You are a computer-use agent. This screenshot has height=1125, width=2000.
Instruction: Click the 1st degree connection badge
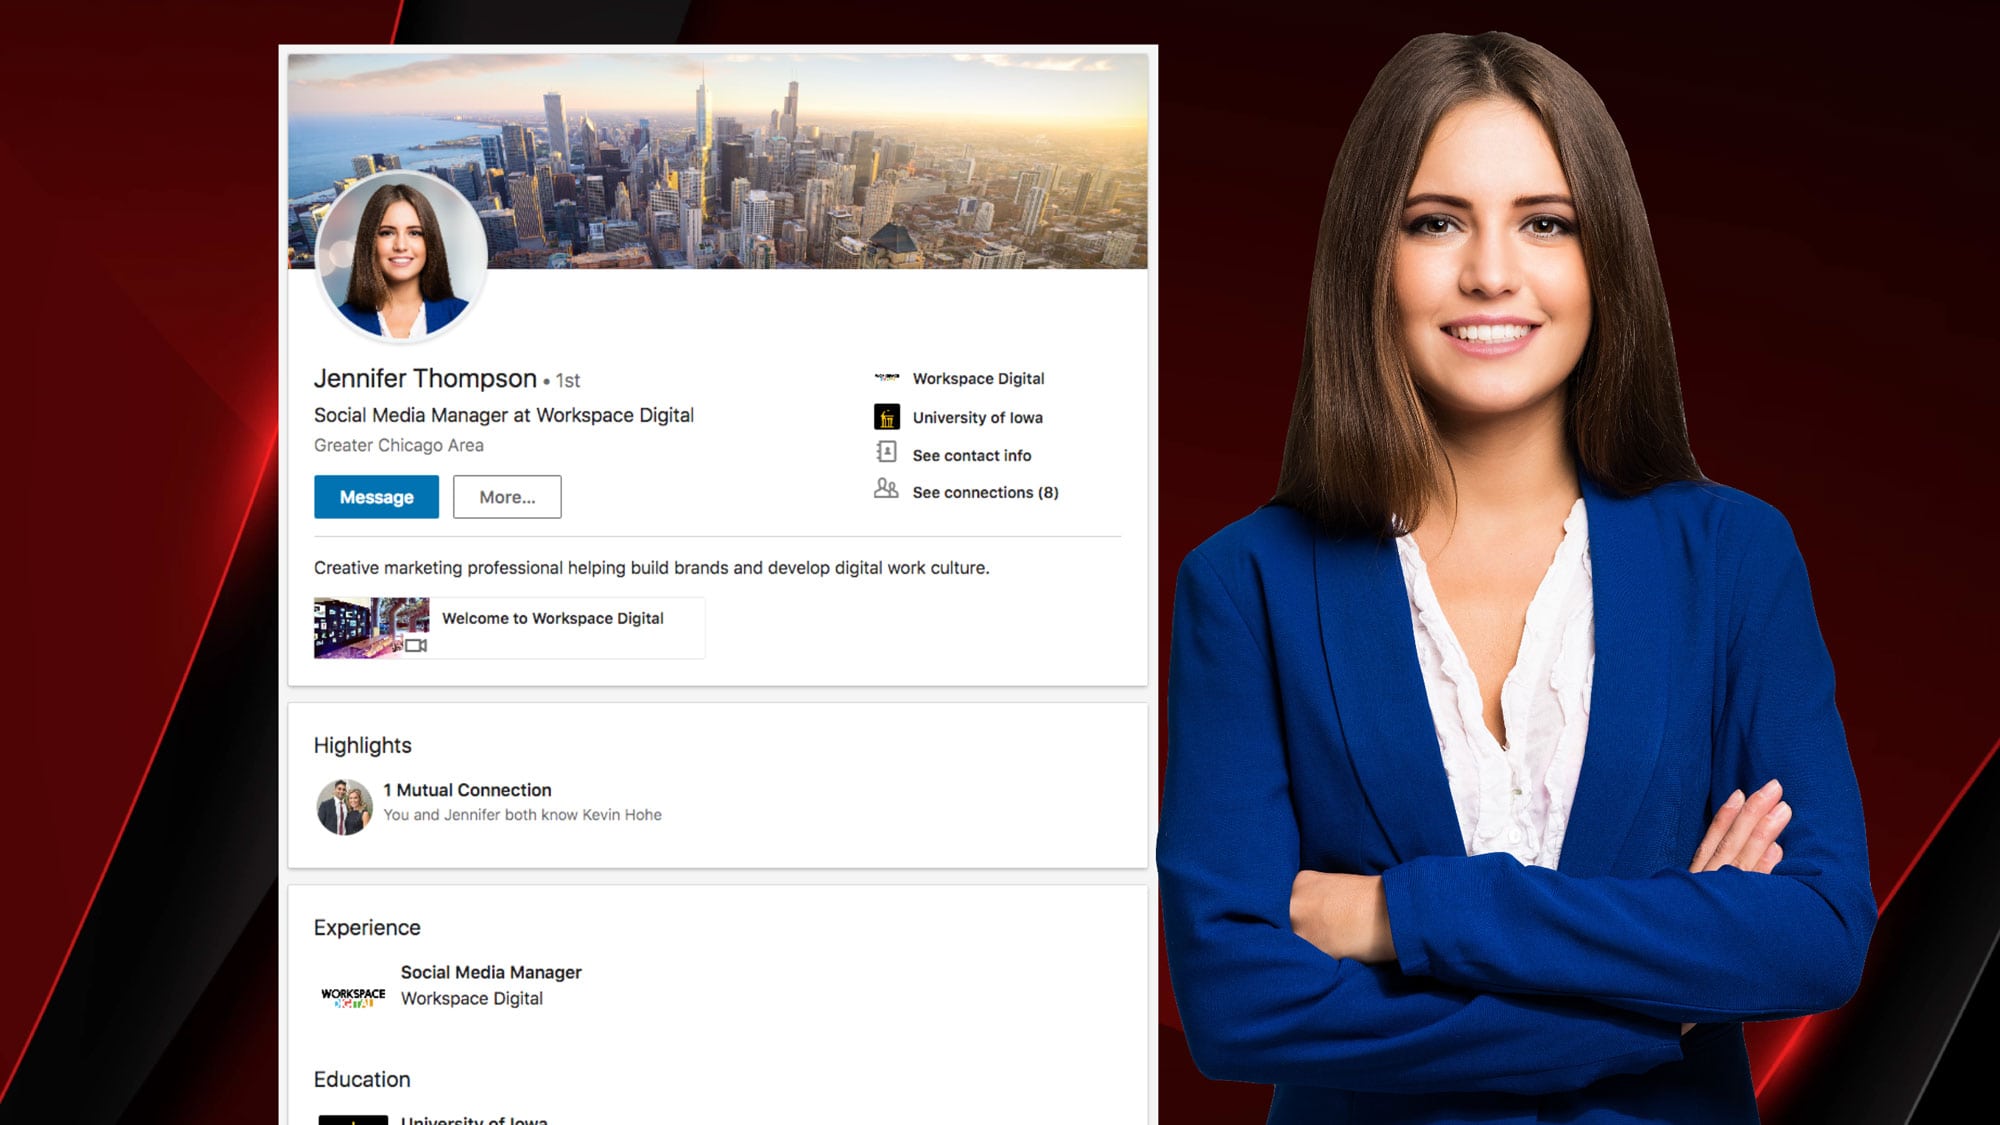point(567,381)
